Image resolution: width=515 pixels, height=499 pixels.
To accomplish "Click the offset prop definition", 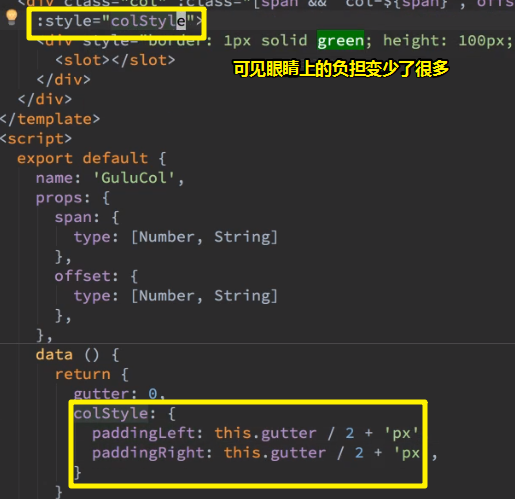I will [x=96, y=276].
